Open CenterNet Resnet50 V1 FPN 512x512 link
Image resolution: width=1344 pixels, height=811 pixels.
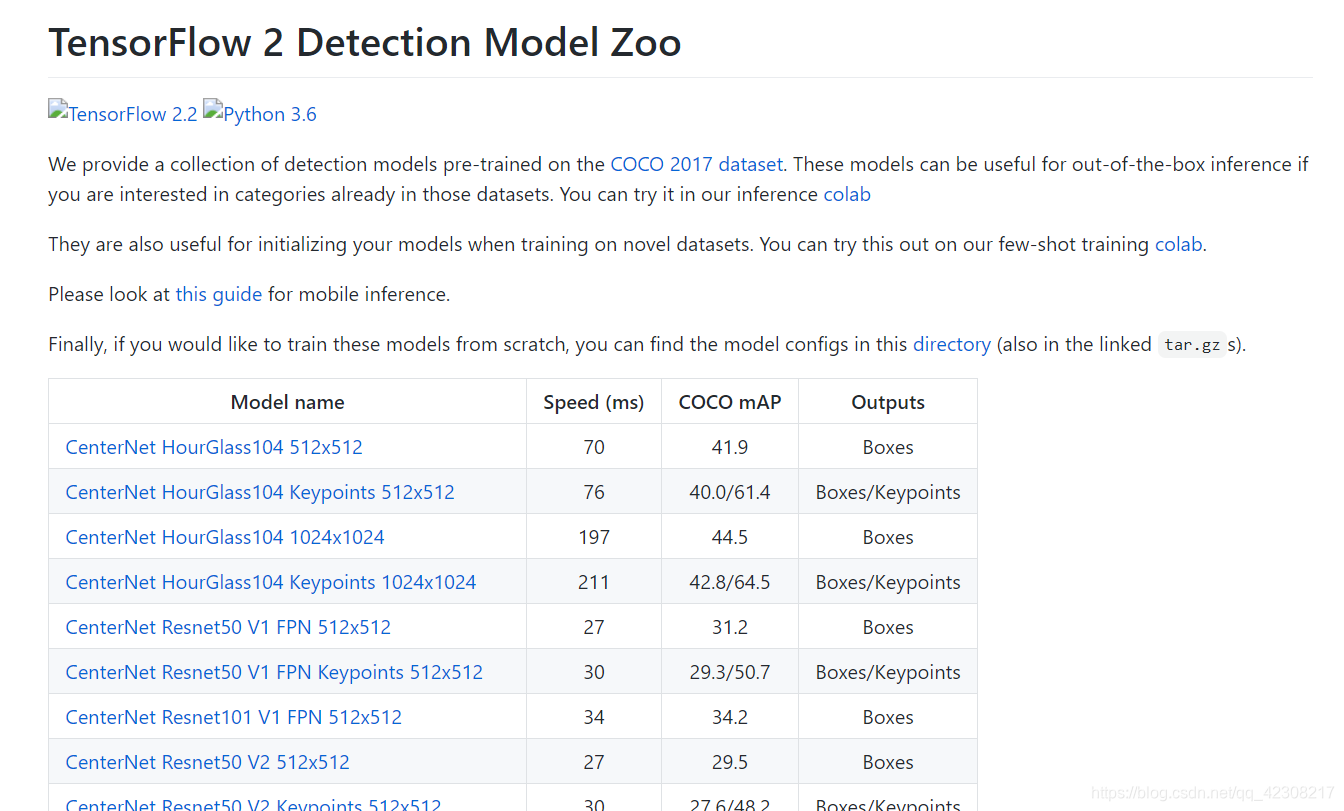click(228, 627)
